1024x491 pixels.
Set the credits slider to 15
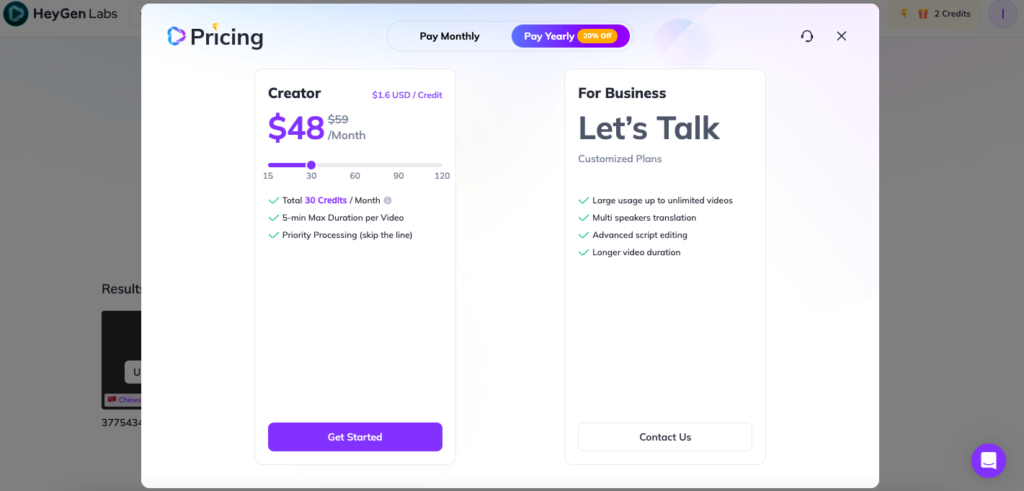pos(269,165)
